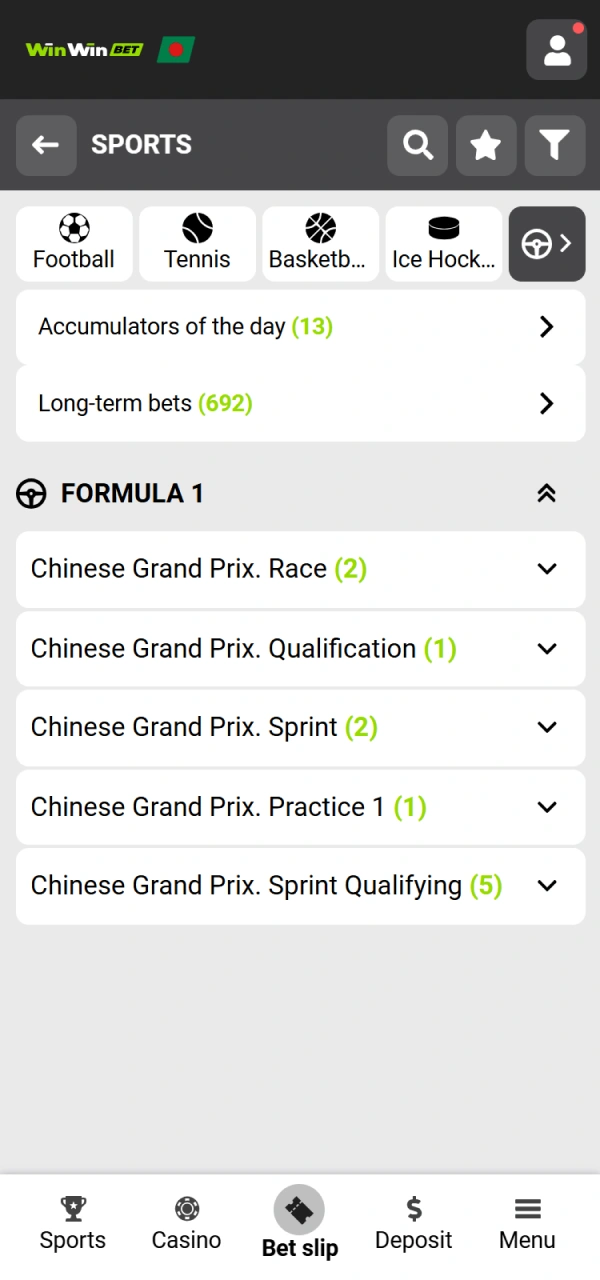Tap the profile account icon
The width and height of the screenshot is (600, 1280).
click(556, 49)
